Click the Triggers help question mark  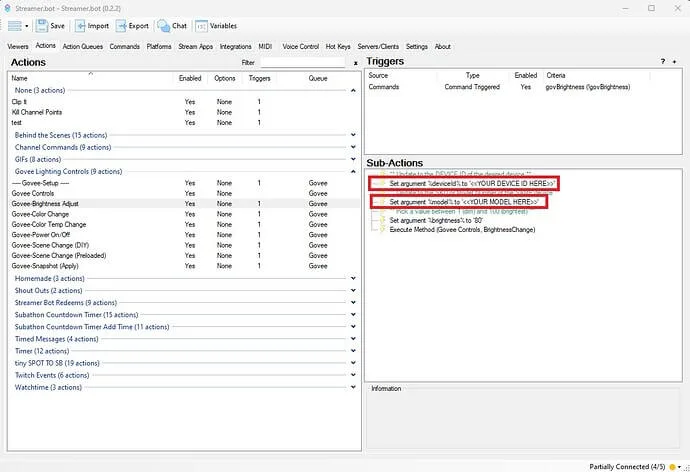[663, 62]
